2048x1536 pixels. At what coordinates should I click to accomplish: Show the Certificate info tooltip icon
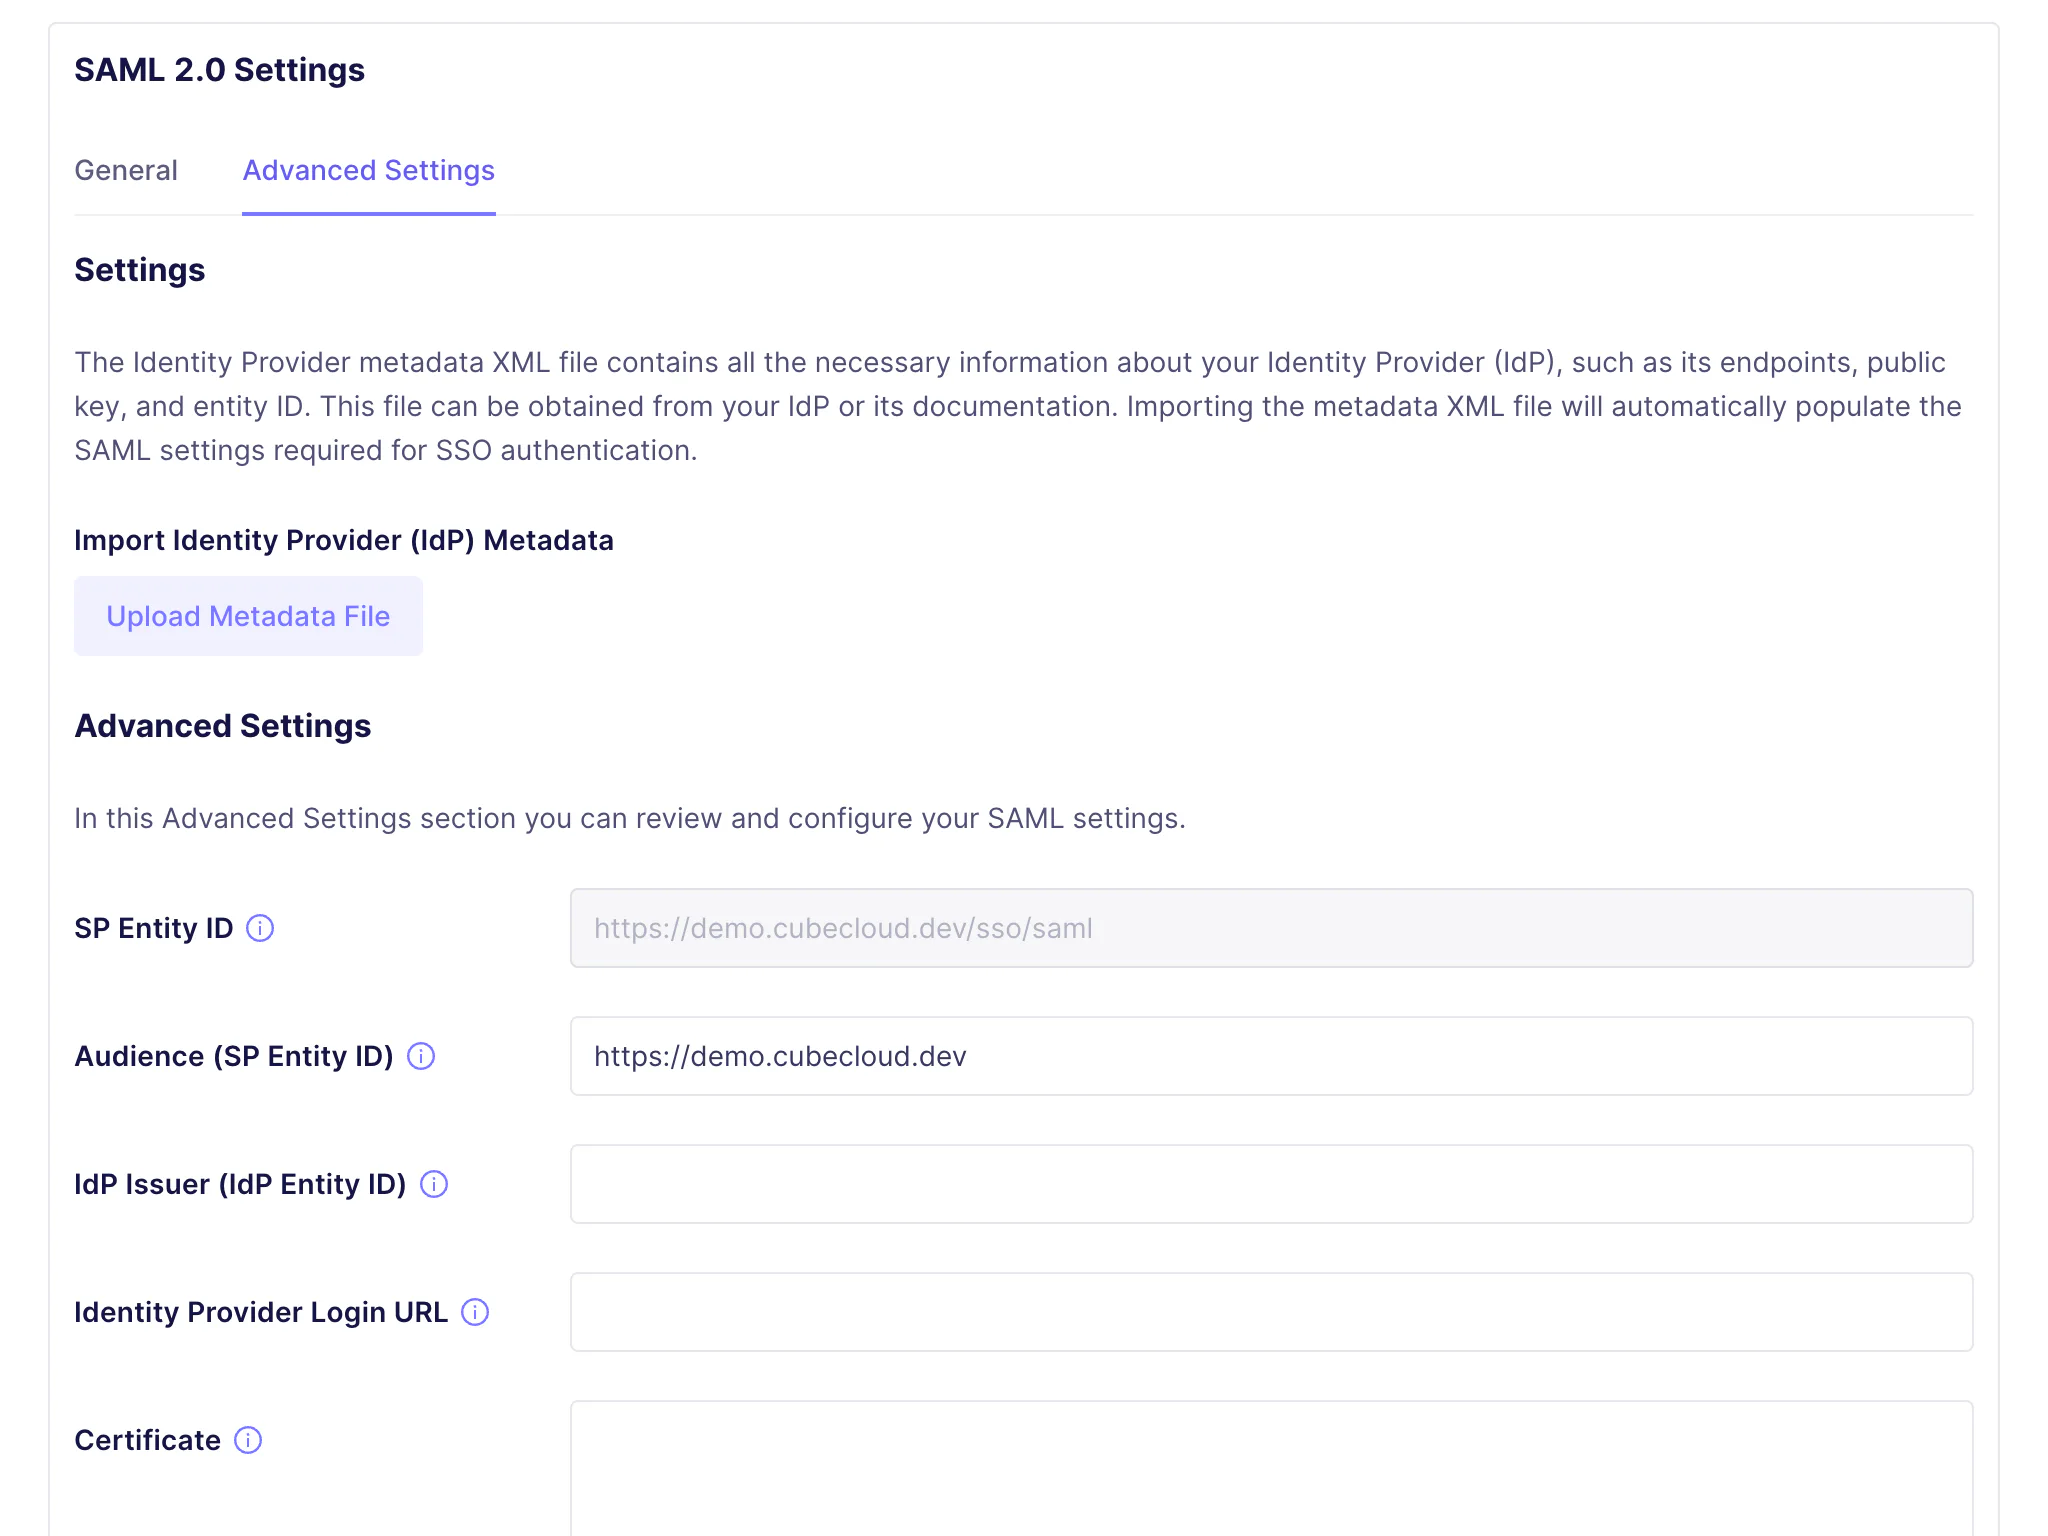tap(248, 1440)
